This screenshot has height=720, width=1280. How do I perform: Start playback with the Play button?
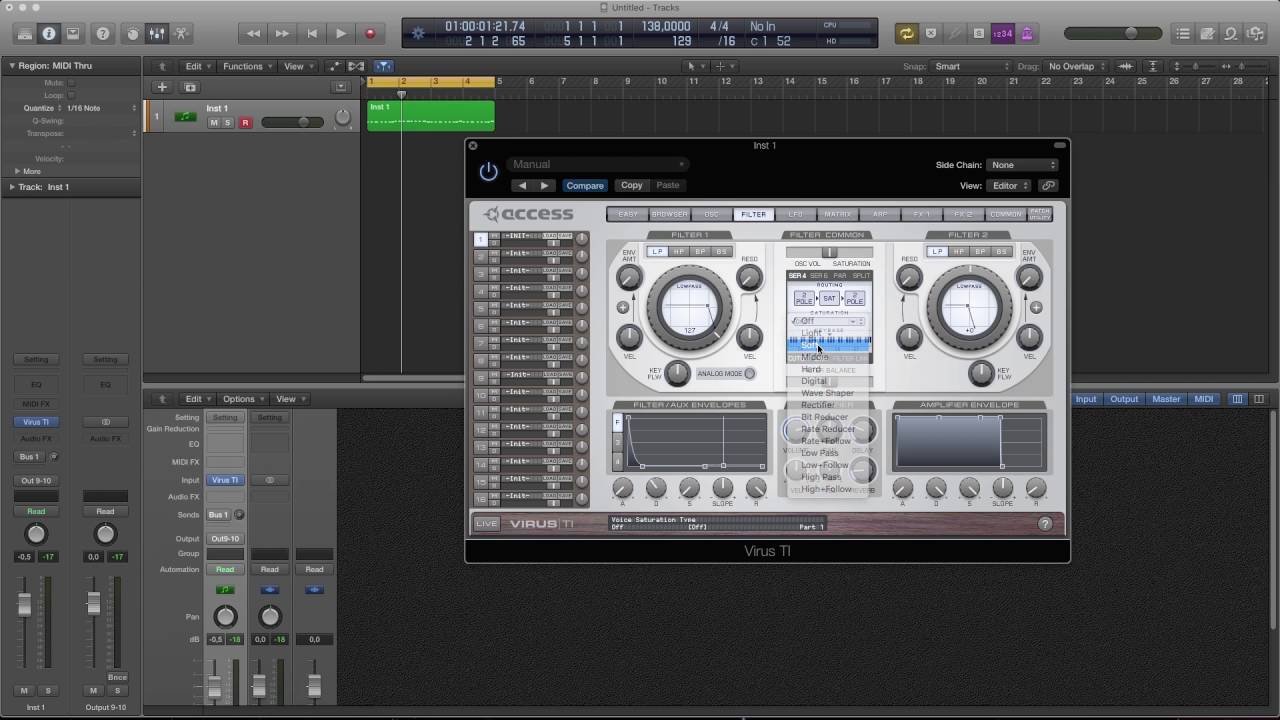click(x=341, y=33)
